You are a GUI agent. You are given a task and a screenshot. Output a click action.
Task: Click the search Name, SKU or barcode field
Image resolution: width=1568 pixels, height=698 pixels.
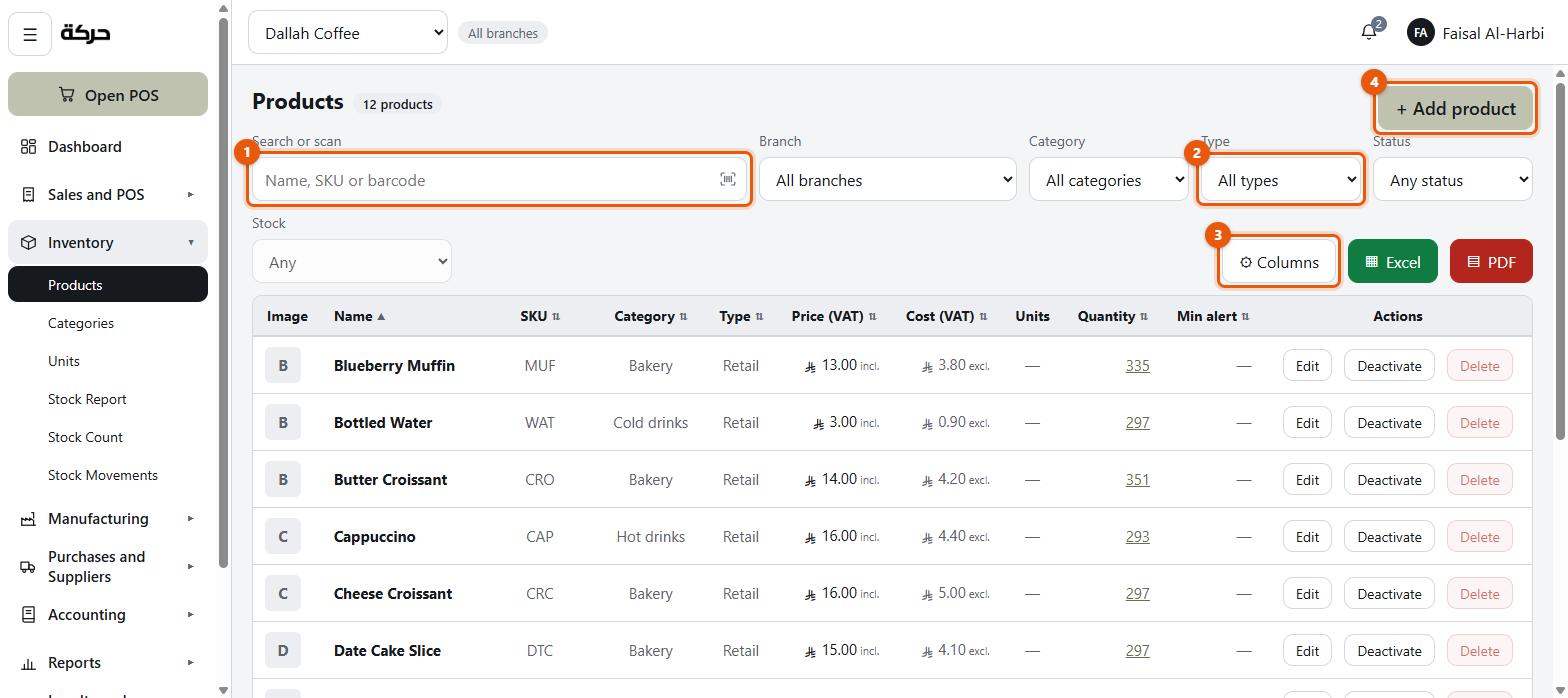(x=500, y=180)
